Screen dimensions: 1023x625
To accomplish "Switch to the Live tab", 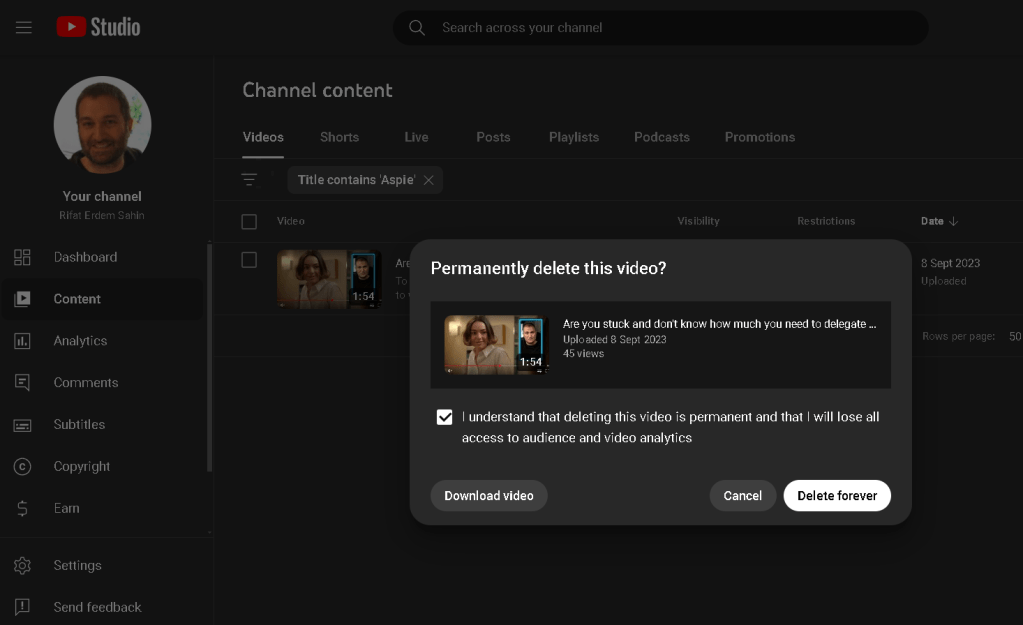I will coord(416,137).
